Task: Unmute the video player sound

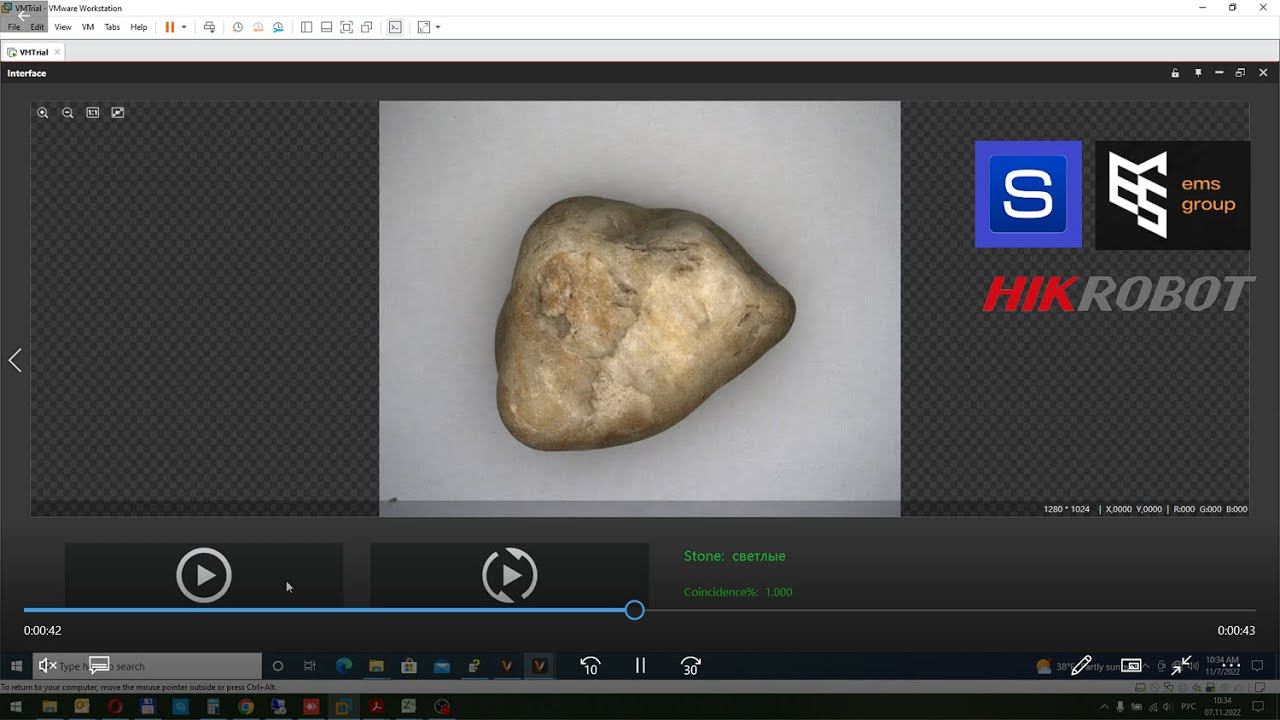Action: 47,666
